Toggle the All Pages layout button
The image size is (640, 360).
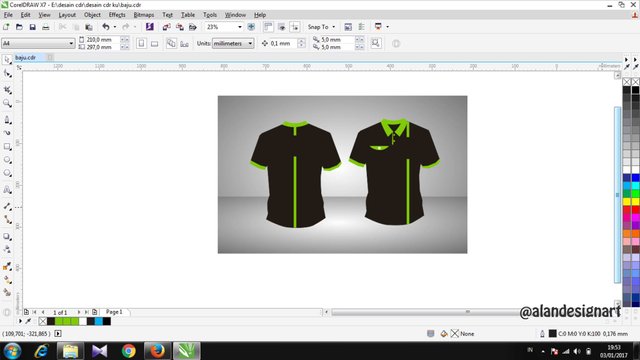pos(171,43)
